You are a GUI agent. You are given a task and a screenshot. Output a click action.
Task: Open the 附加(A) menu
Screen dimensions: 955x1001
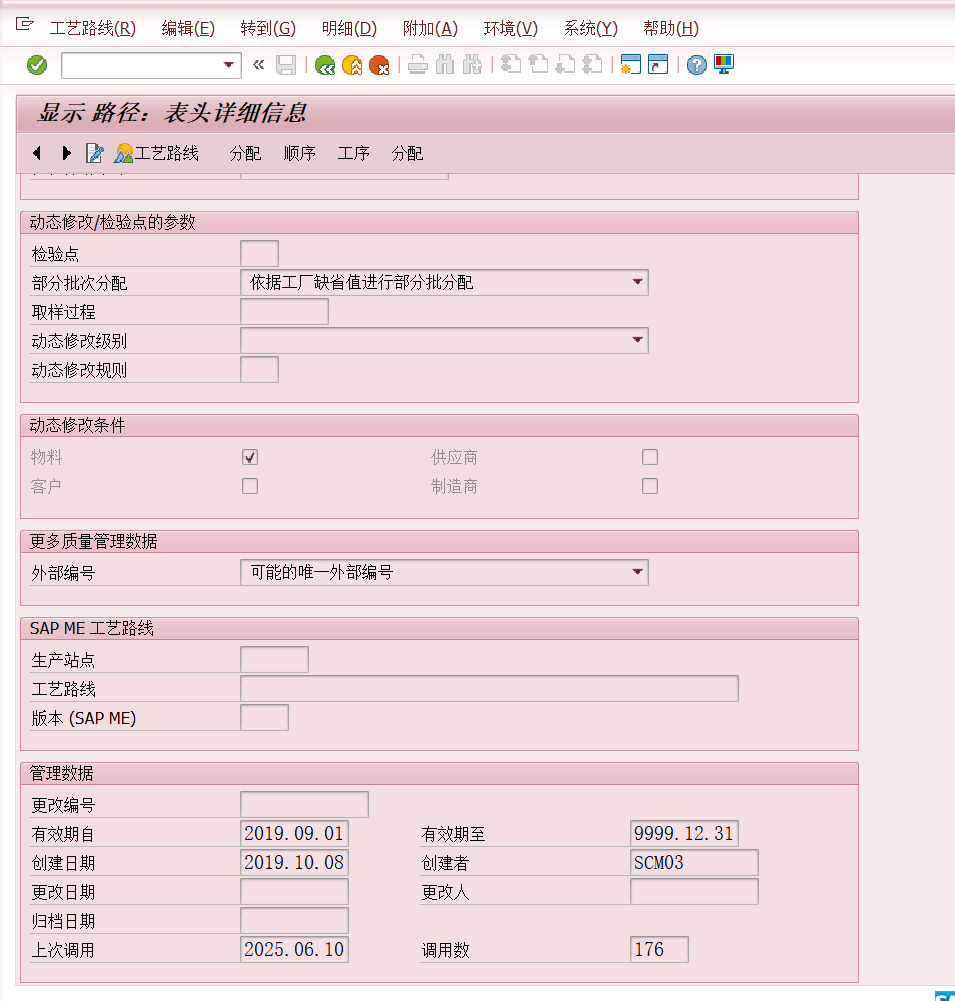pos(430,29)
